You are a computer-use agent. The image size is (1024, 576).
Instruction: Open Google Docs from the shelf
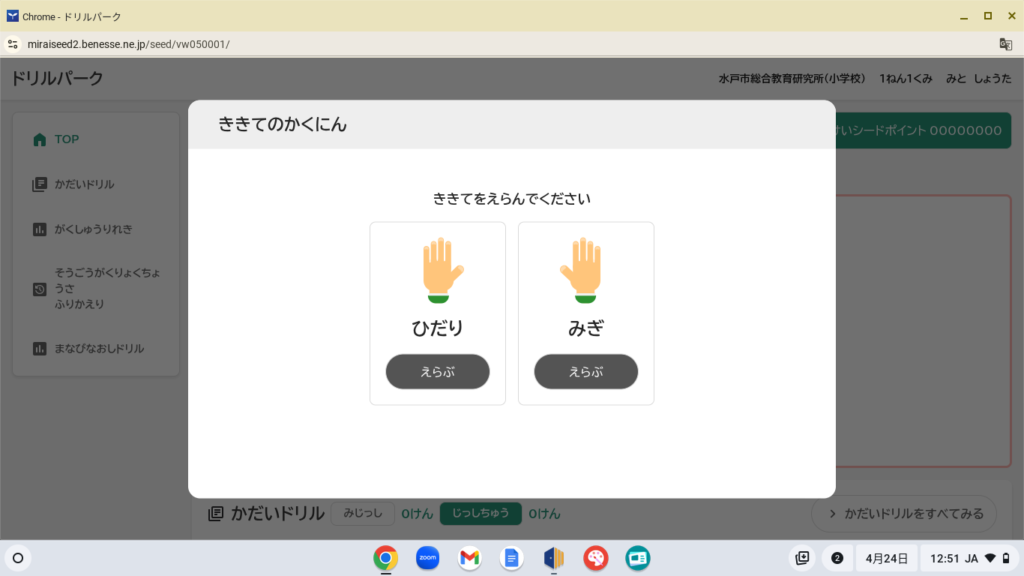[511, 558]
